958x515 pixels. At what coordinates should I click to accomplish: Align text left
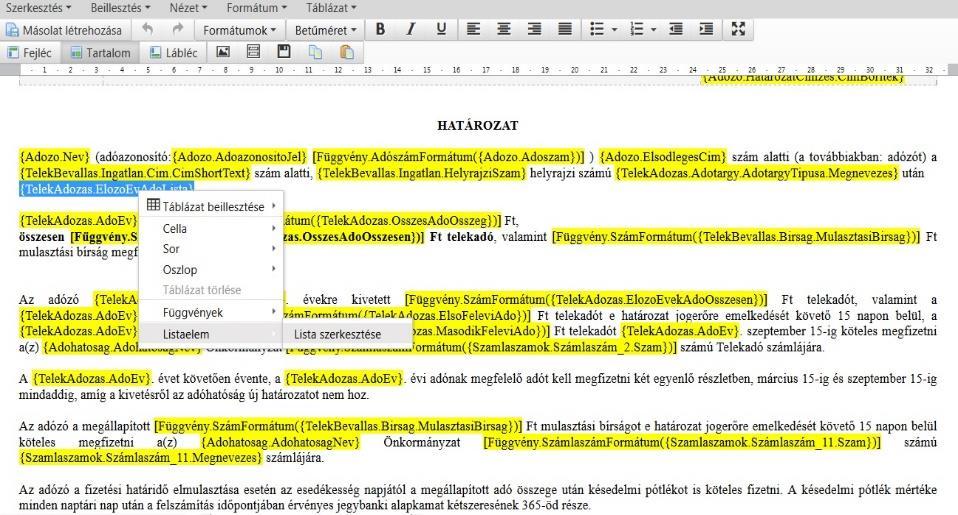tap(474, 29)
